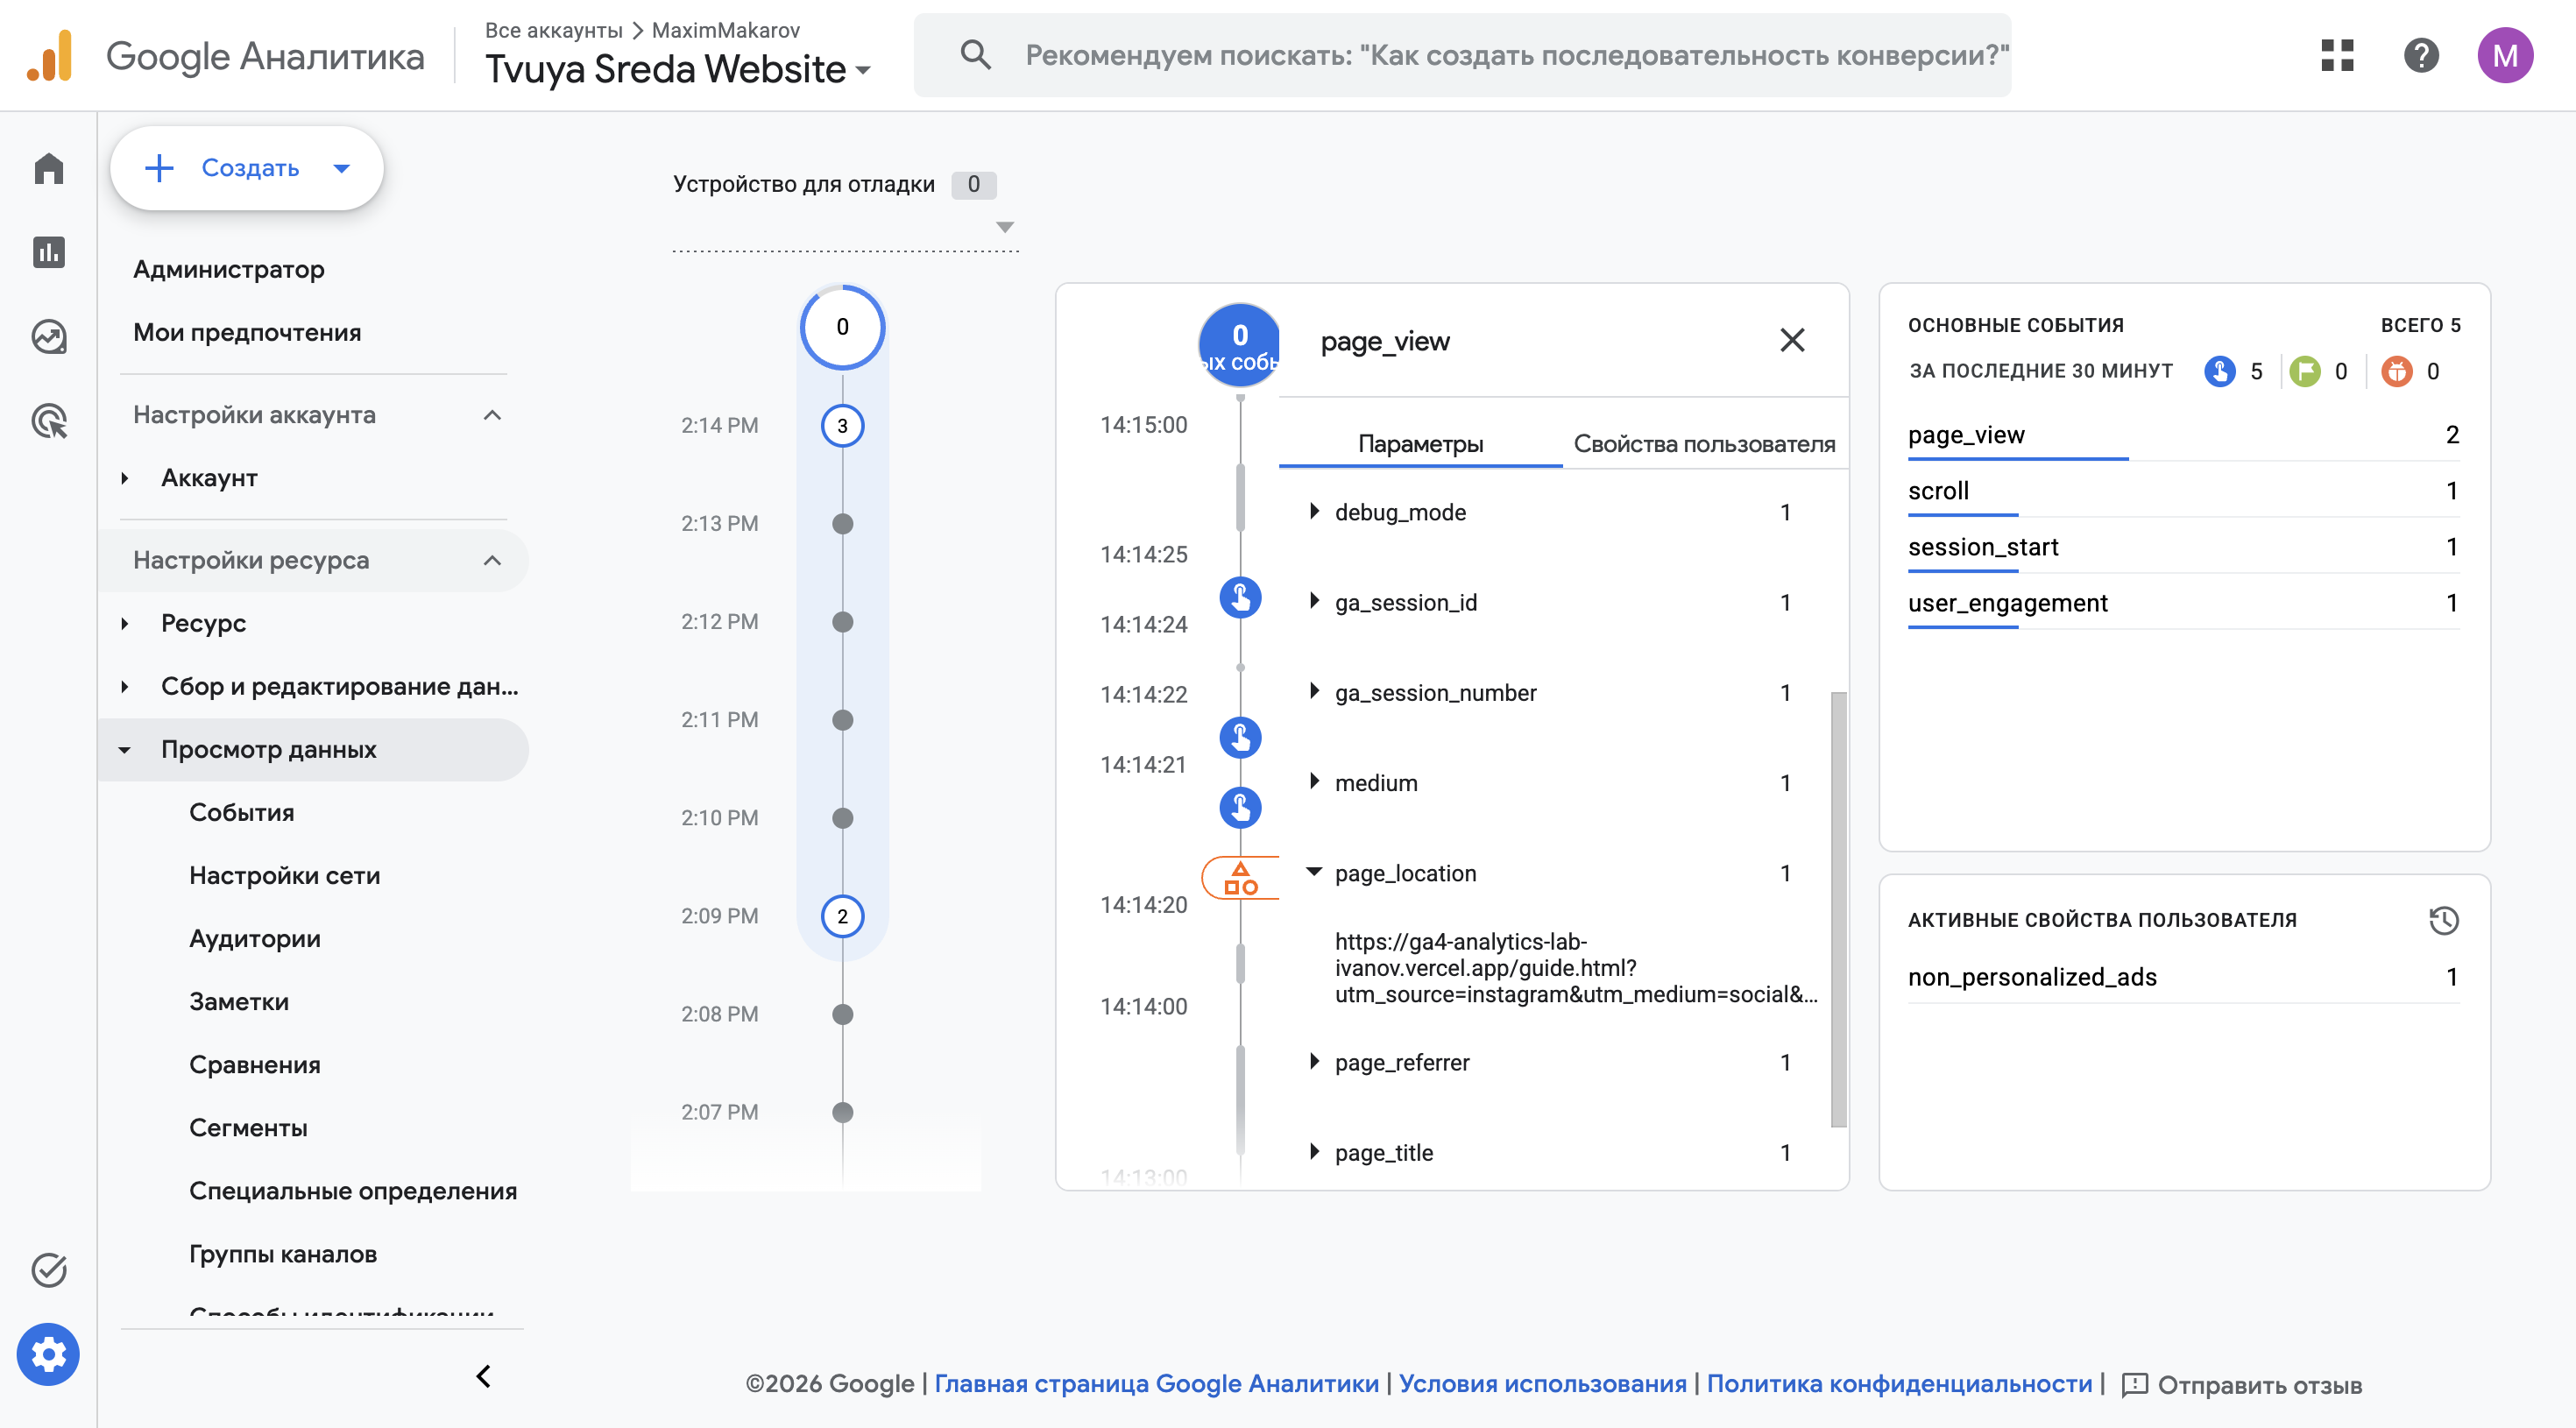Collapse the Настройки ресурса section
This screenshot has width=2576, height=1428.
(492, 560)
